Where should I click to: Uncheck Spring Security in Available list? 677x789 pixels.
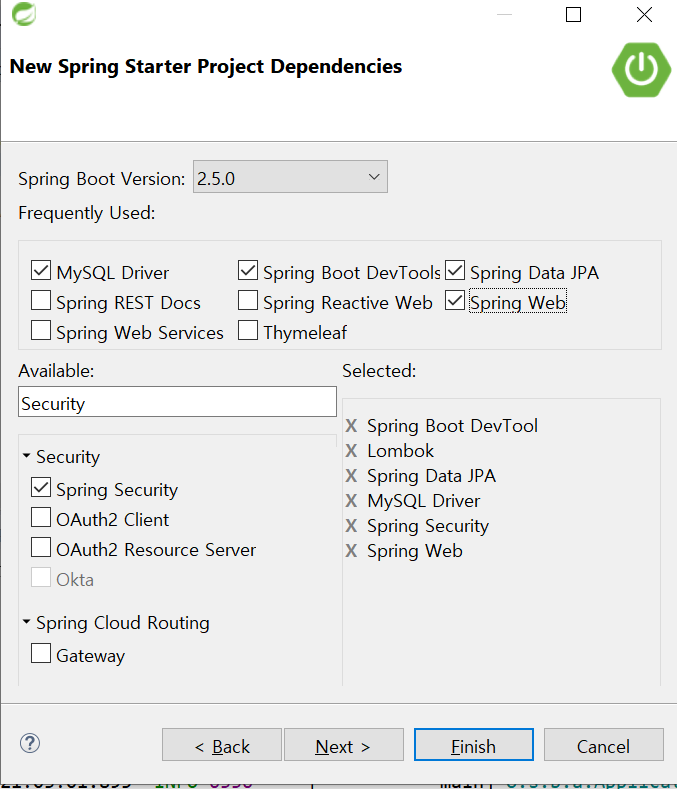(41, 488)
